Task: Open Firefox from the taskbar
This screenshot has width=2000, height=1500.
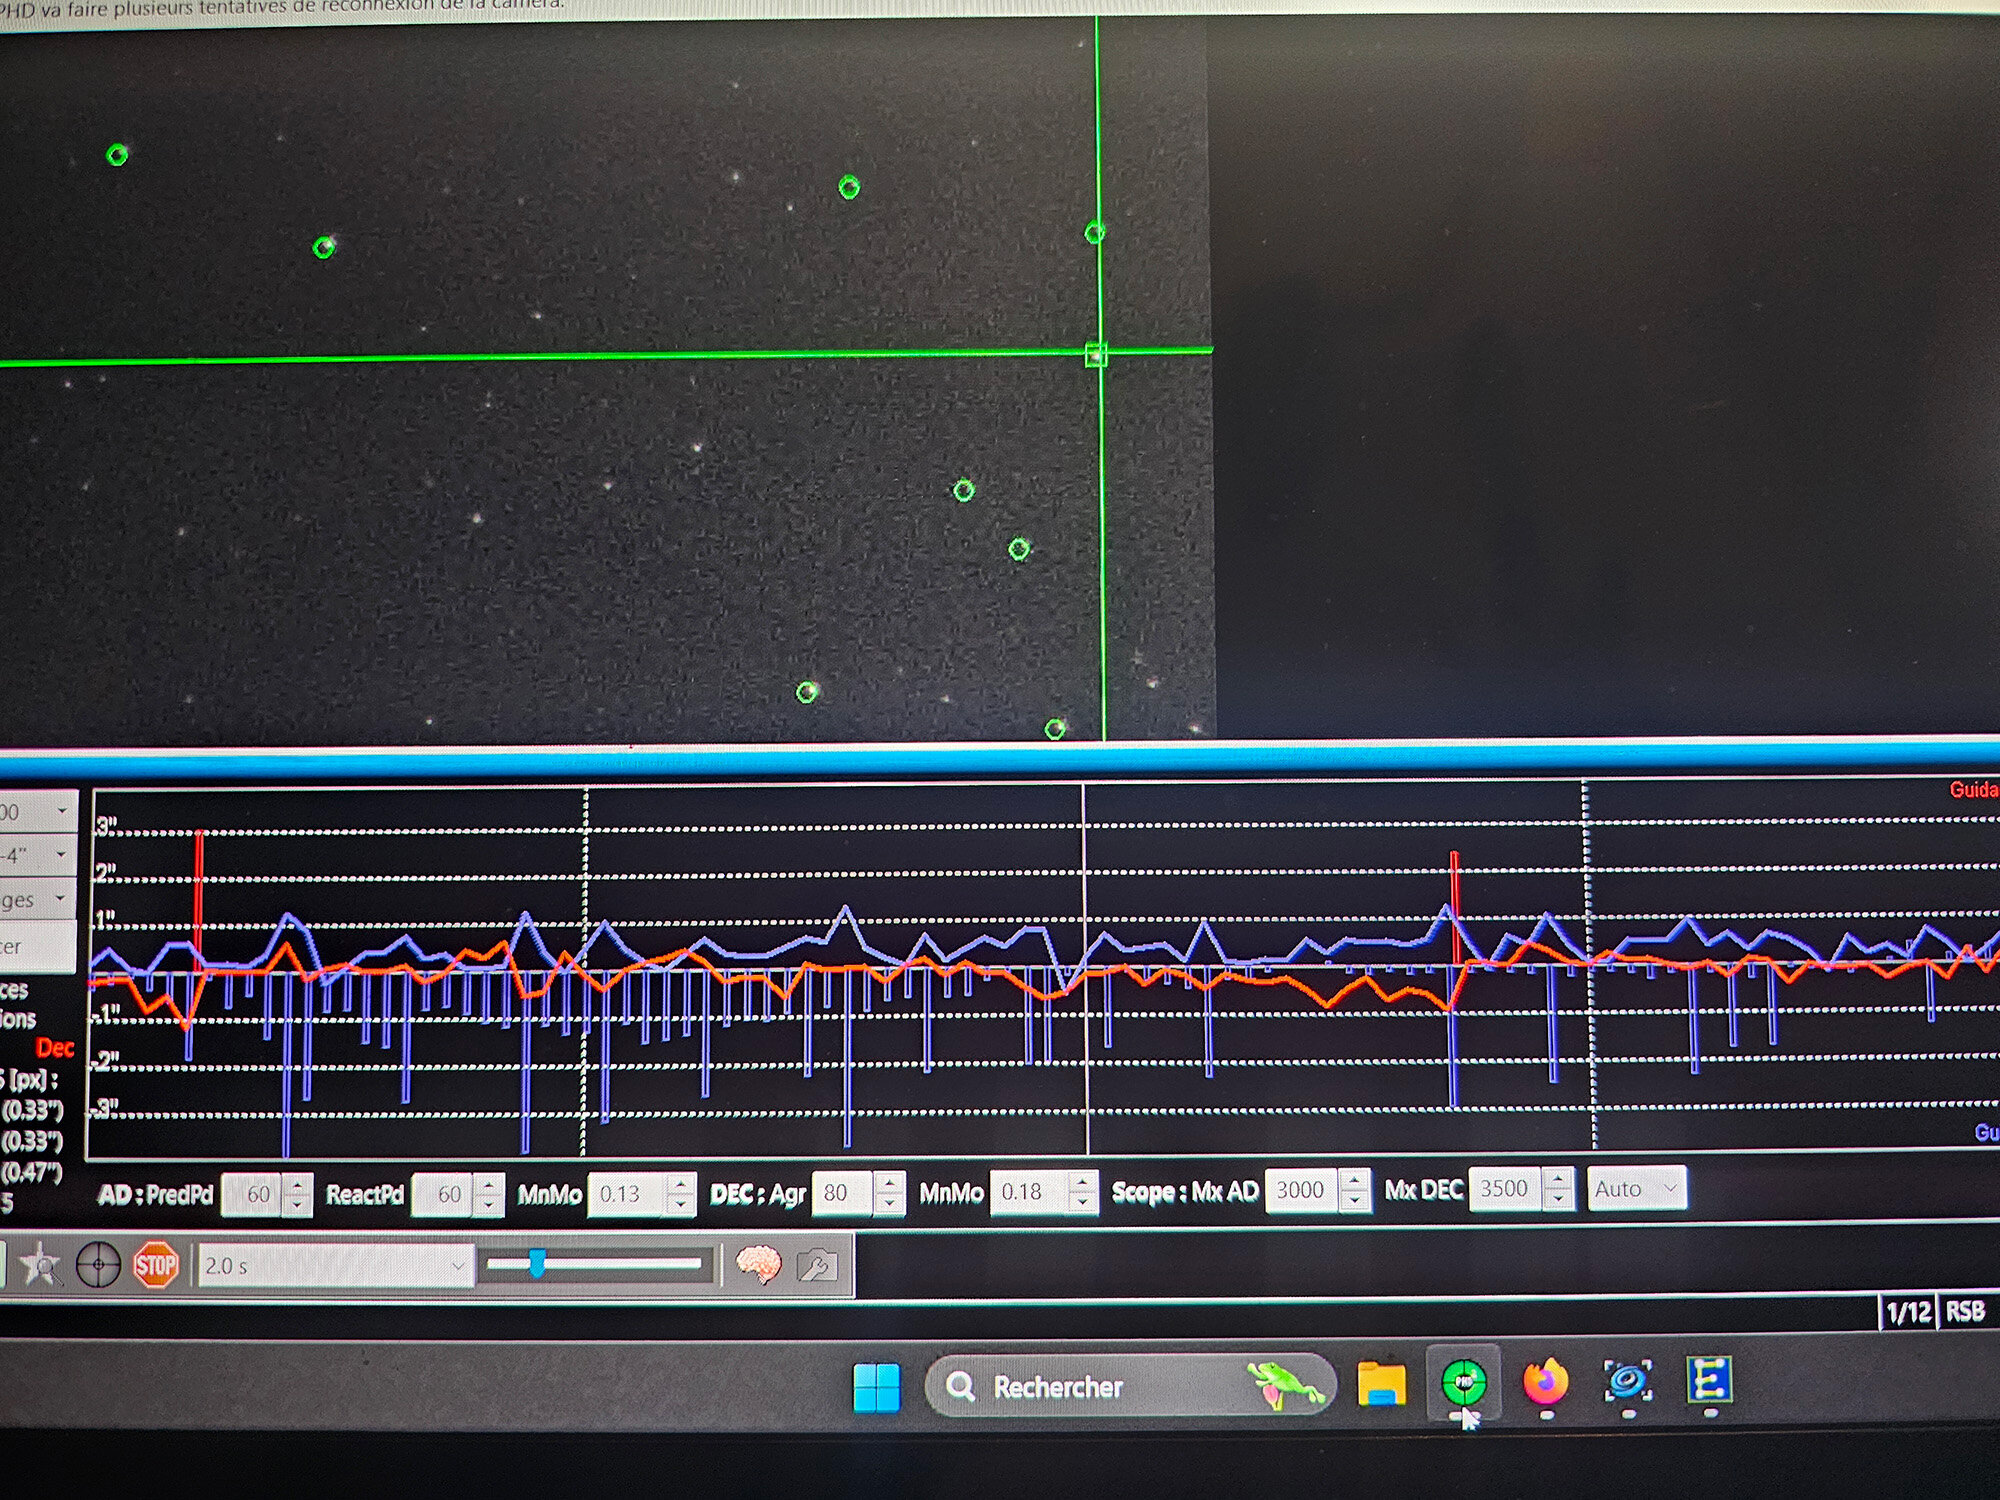Action: click(1545, 1383)
